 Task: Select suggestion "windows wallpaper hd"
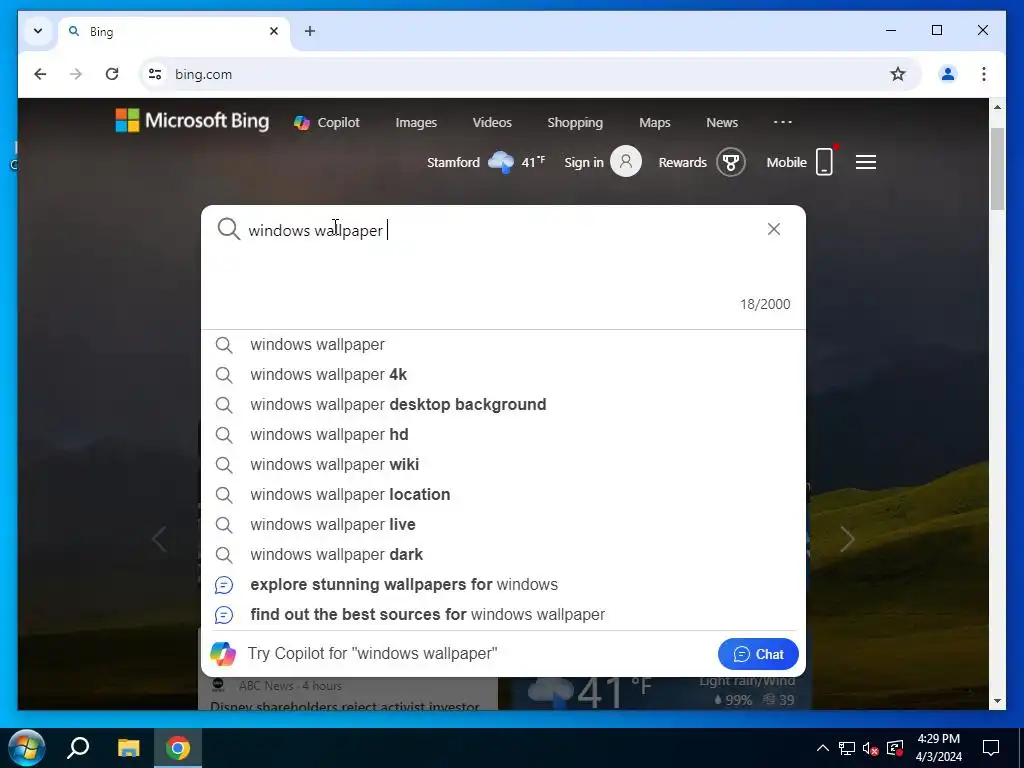[x=503, y=434]
